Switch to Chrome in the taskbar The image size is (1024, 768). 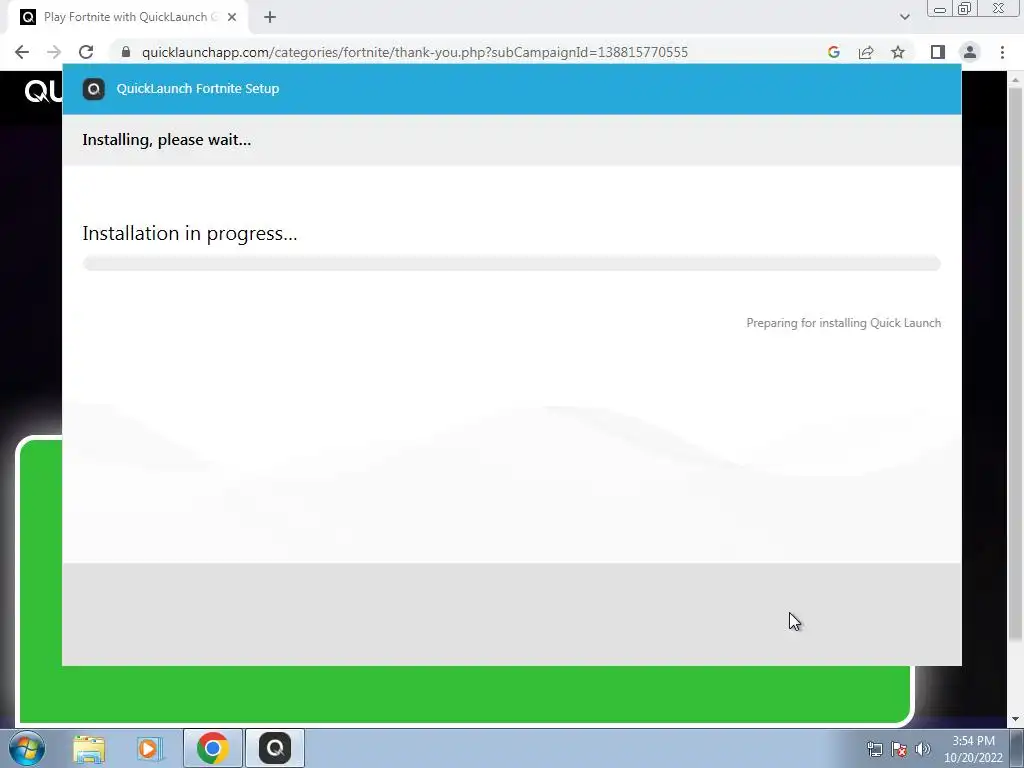[x=212, y=748]
